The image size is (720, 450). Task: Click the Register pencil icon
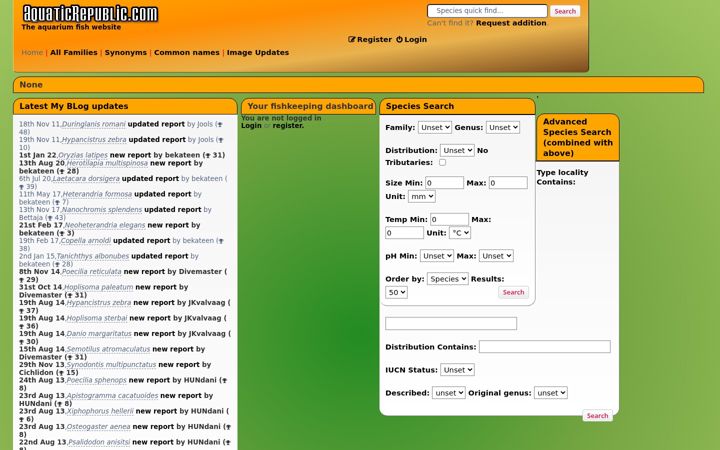click(x=352, y=39)
